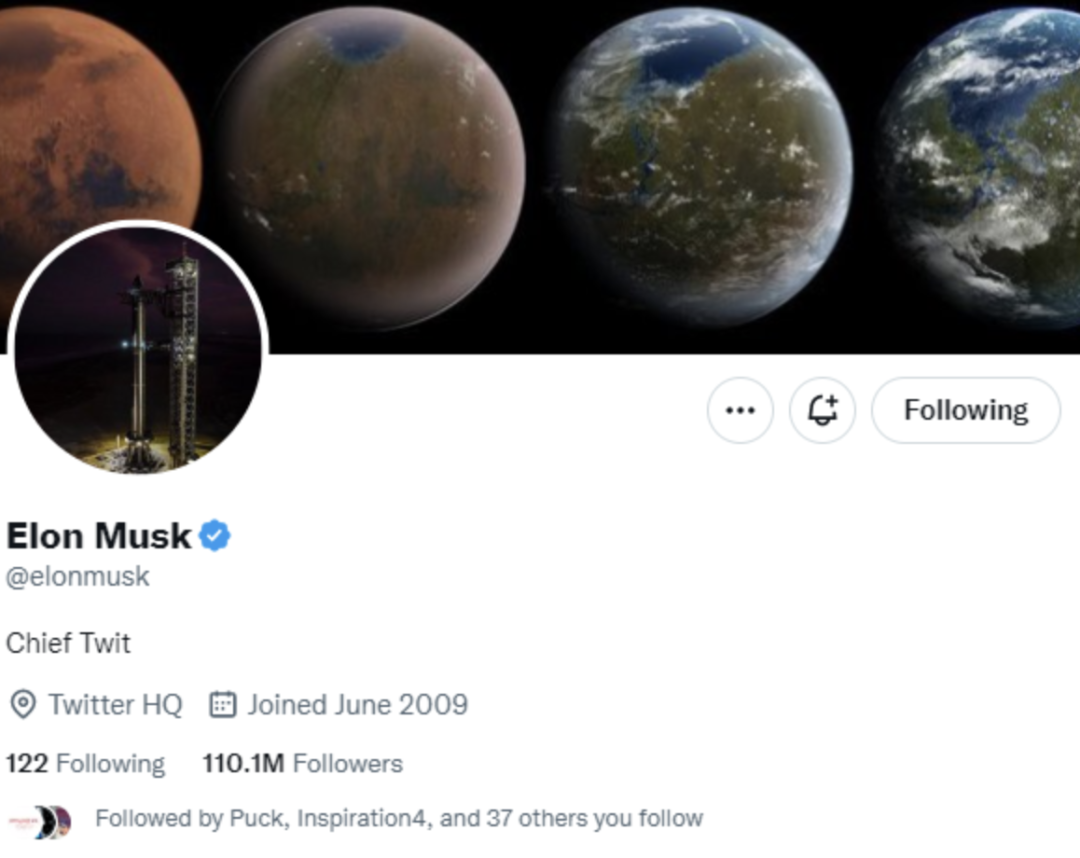Viewport: 1080px width, 858px height.
Task: Open the rocket profile picture
Action: (138, 348)
